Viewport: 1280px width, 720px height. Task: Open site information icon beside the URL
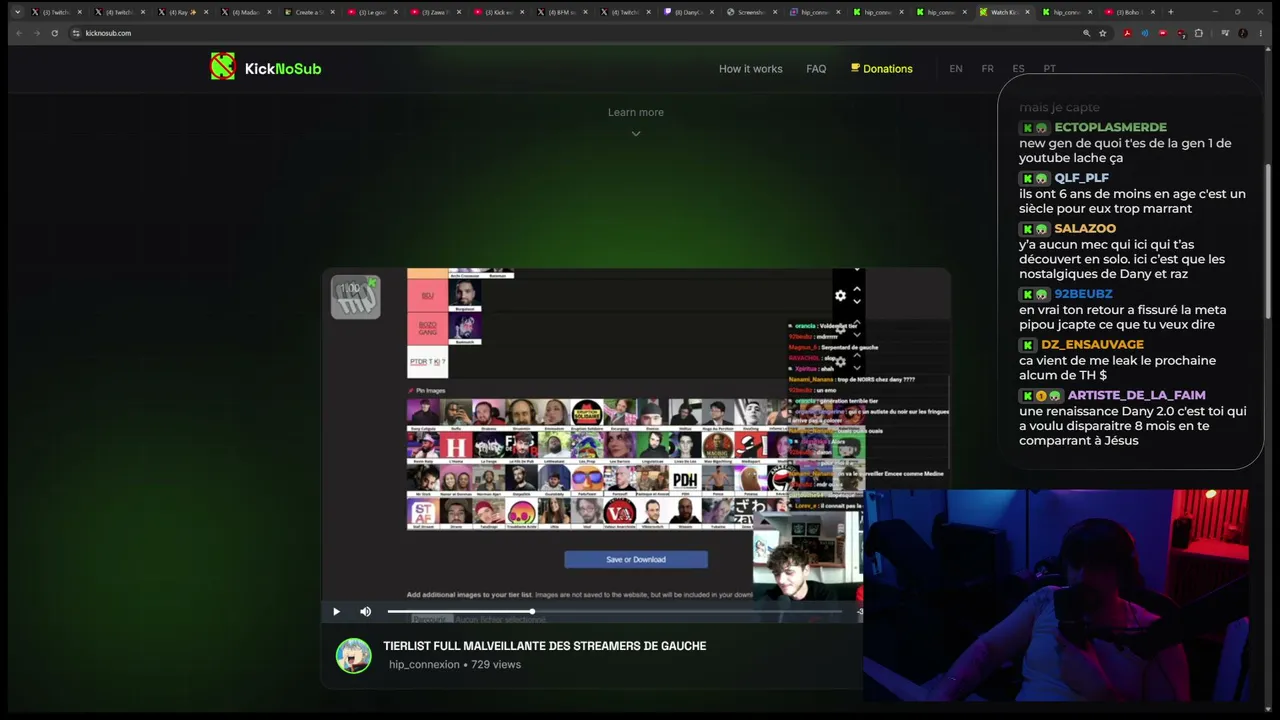pos(76,33)
